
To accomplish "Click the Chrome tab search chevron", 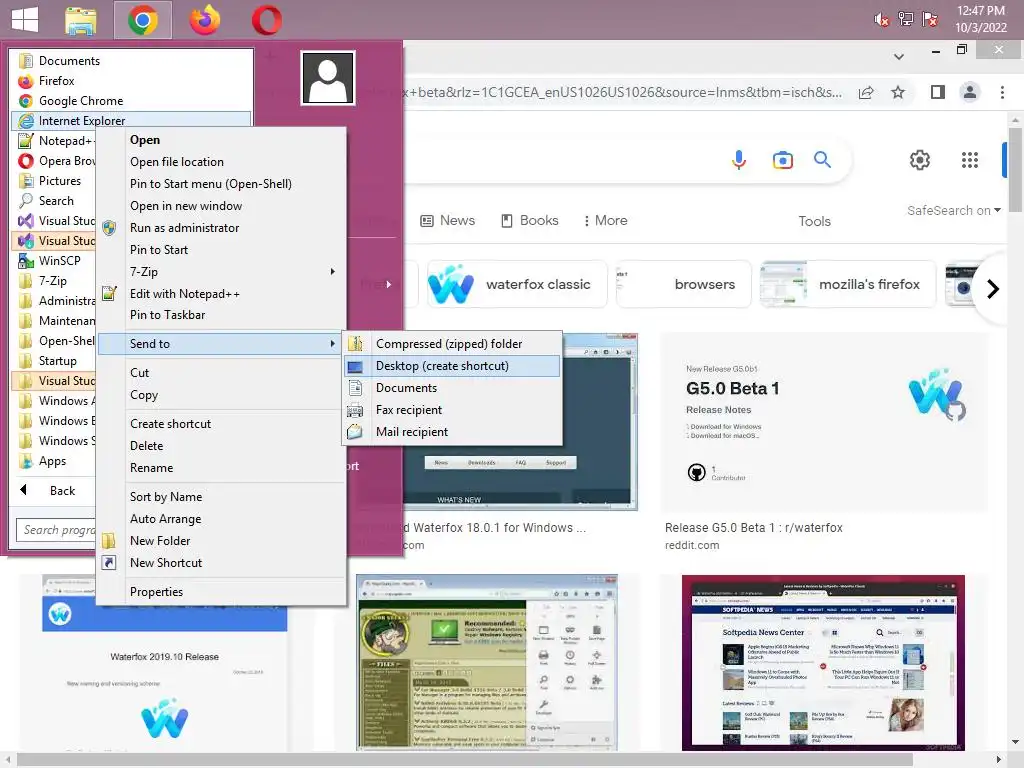I will [x=899, y=57].
